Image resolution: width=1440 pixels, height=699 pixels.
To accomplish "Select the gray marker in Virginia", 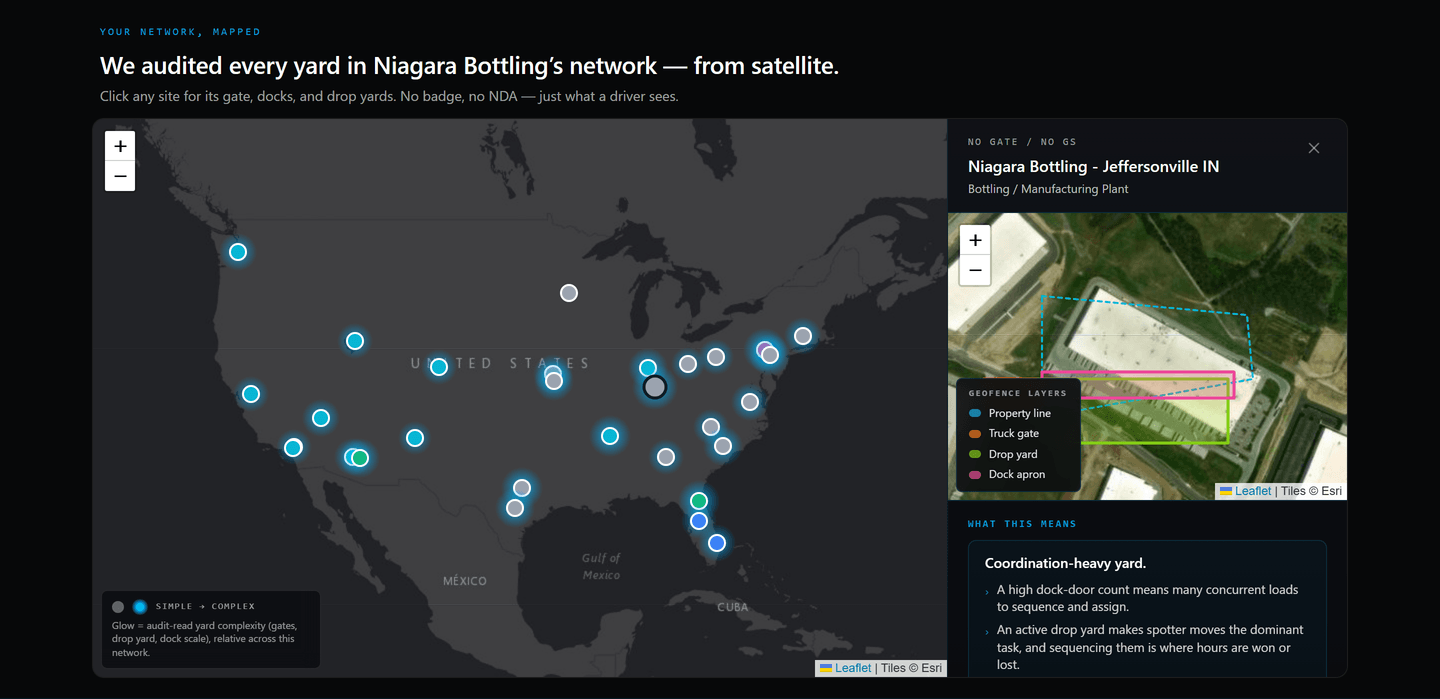I will pos(750,402).
